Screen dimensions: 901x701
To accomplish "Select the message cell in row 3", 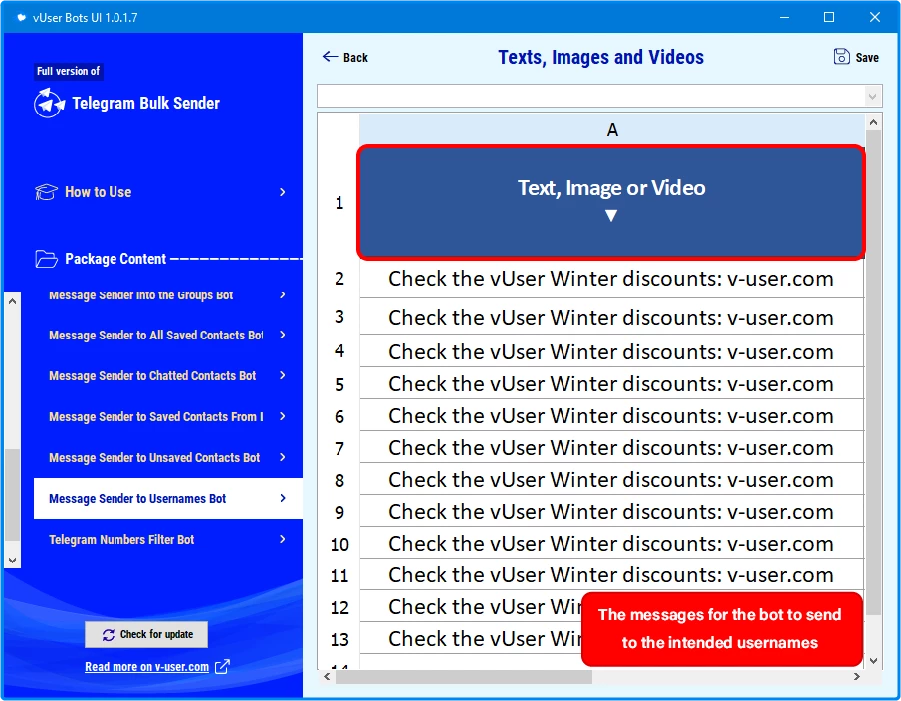I will 612,317.
